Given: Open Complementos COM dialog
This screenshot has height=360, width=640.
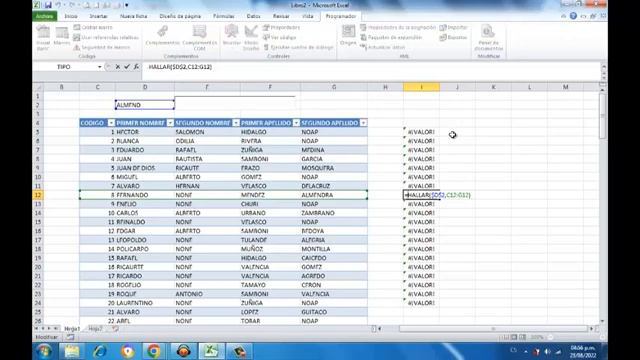Looking at the screenshot, I should 200,37.
